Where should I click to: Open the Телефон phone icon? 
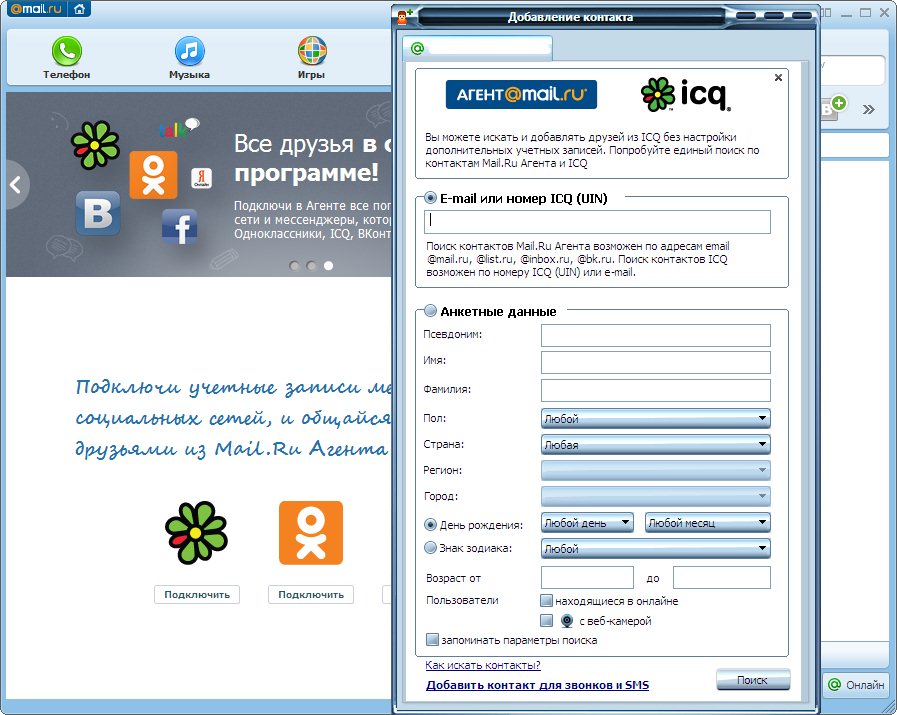tap(66, 51)
